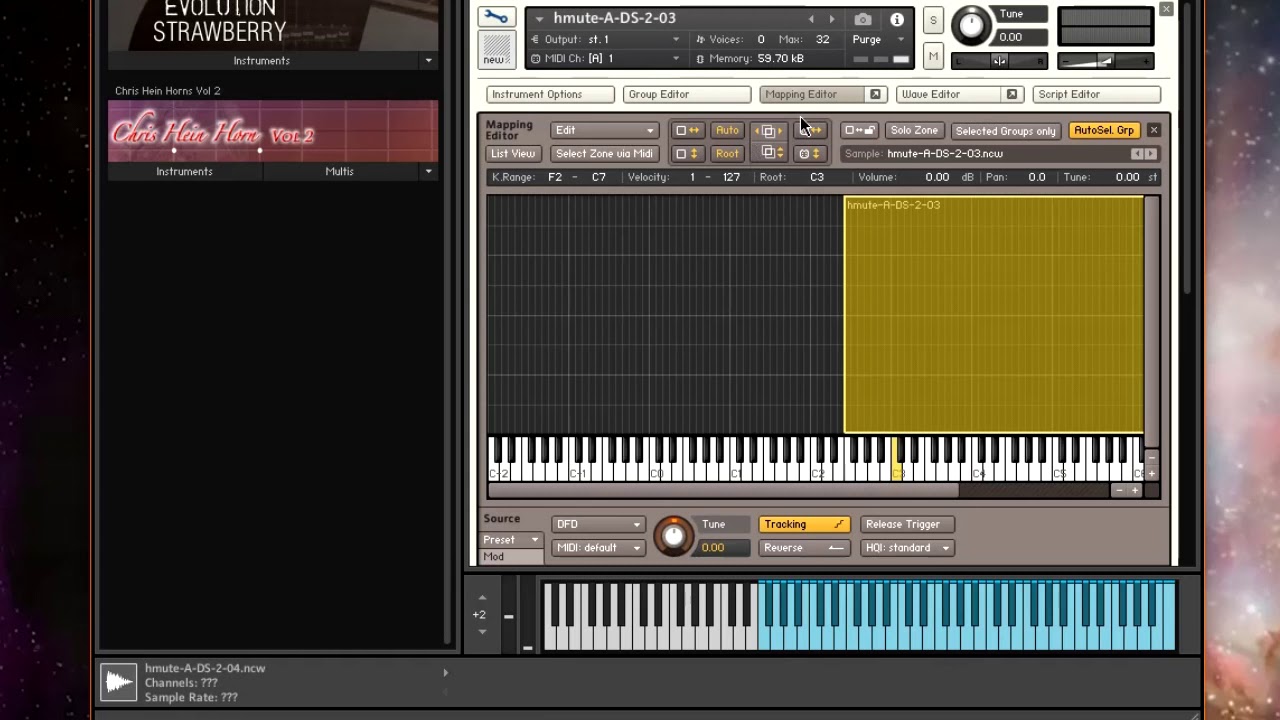Switch to List View
This screenshot has height=720, width=1280.
513,153
